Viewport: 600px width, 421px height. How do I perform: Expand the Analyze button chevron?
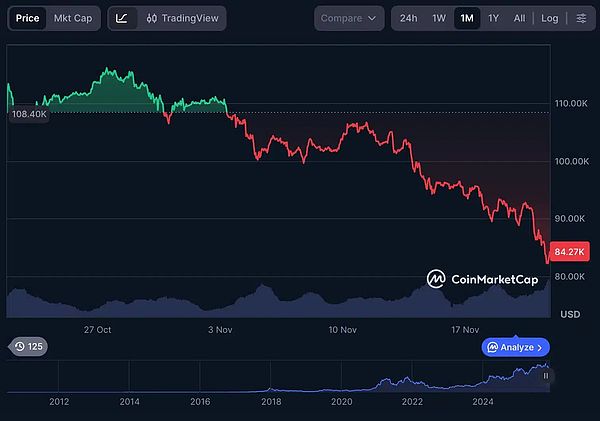pyautogui.click(x=539, y=347)
